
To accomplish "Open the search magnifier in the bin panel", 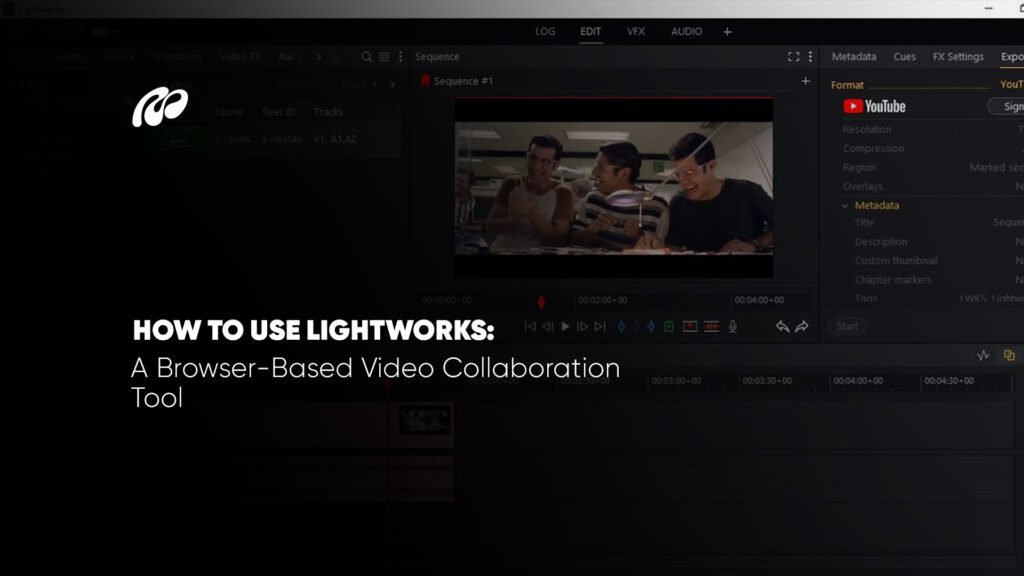I will pyautogui.click(x=366, y=57).
